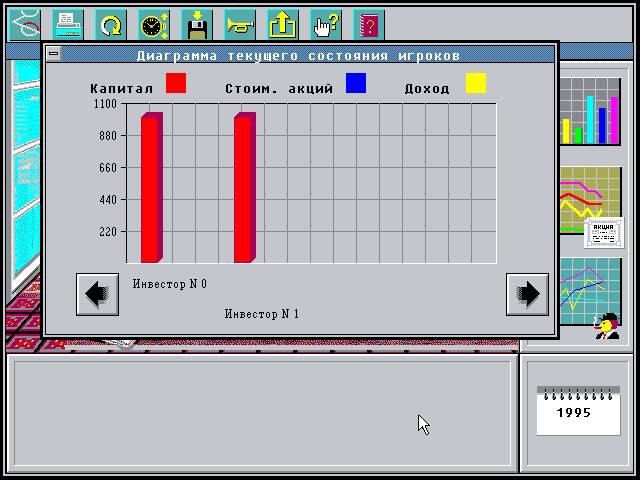Click the Инвестор N 0 label

click(170, 284)
